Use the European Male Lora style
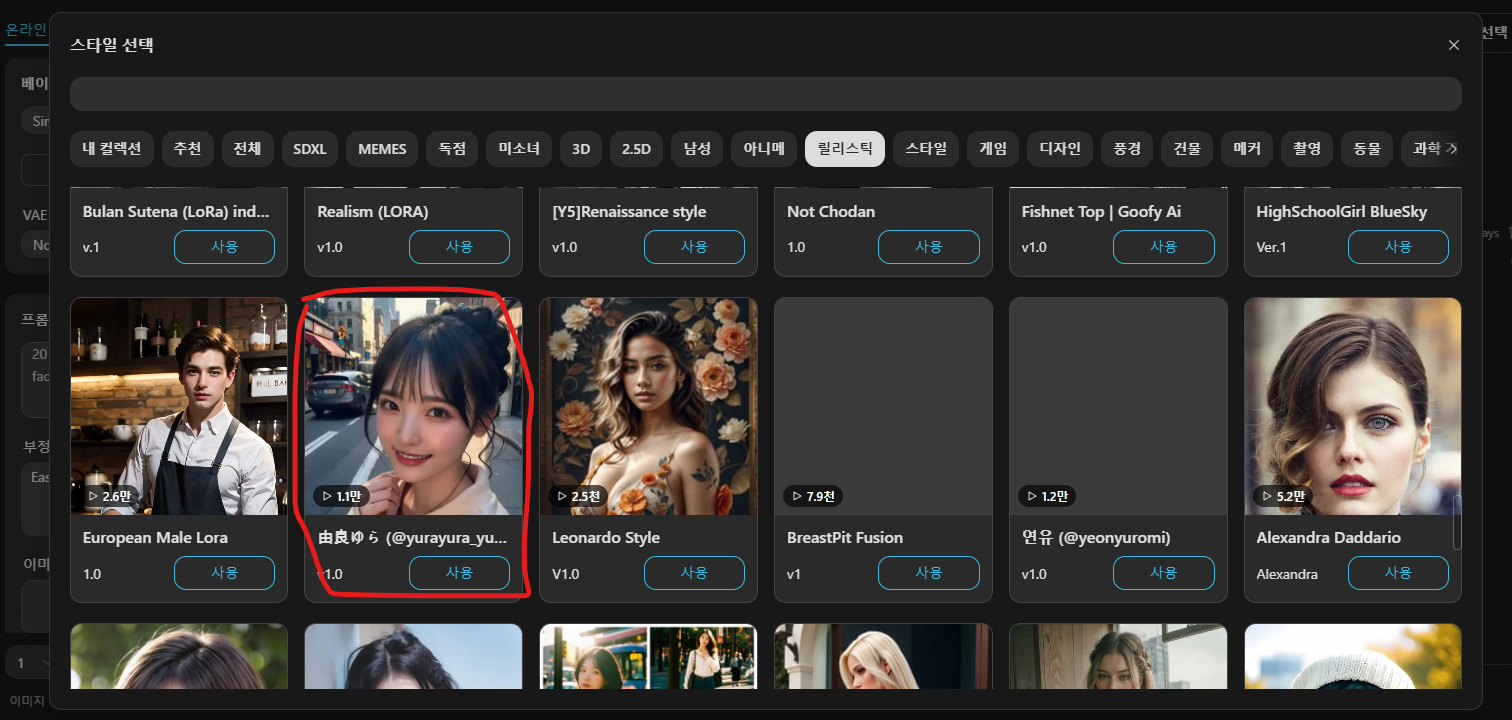This screenshot has width=1512, height=720. click(x=224, y=573)
